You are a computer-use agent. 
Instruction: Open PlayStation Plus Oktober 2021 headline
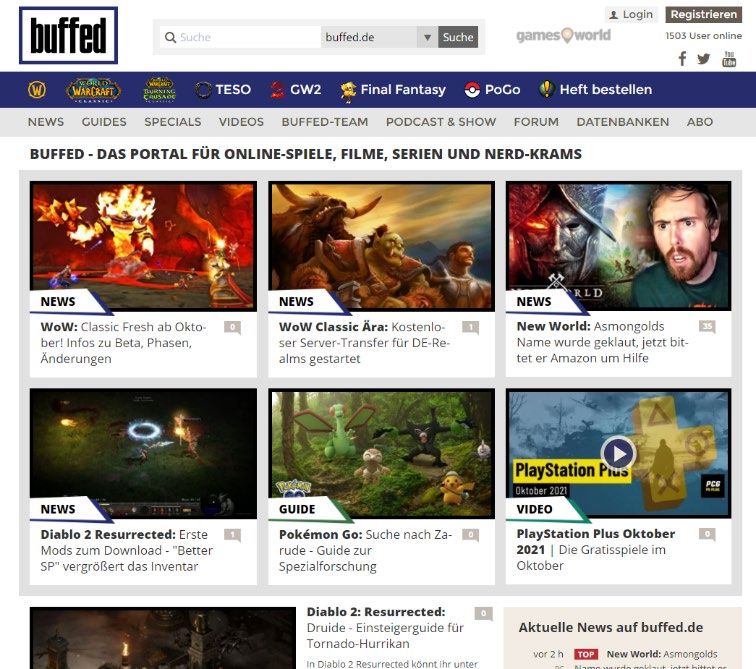pyautogui.click(x=596, y=549)
